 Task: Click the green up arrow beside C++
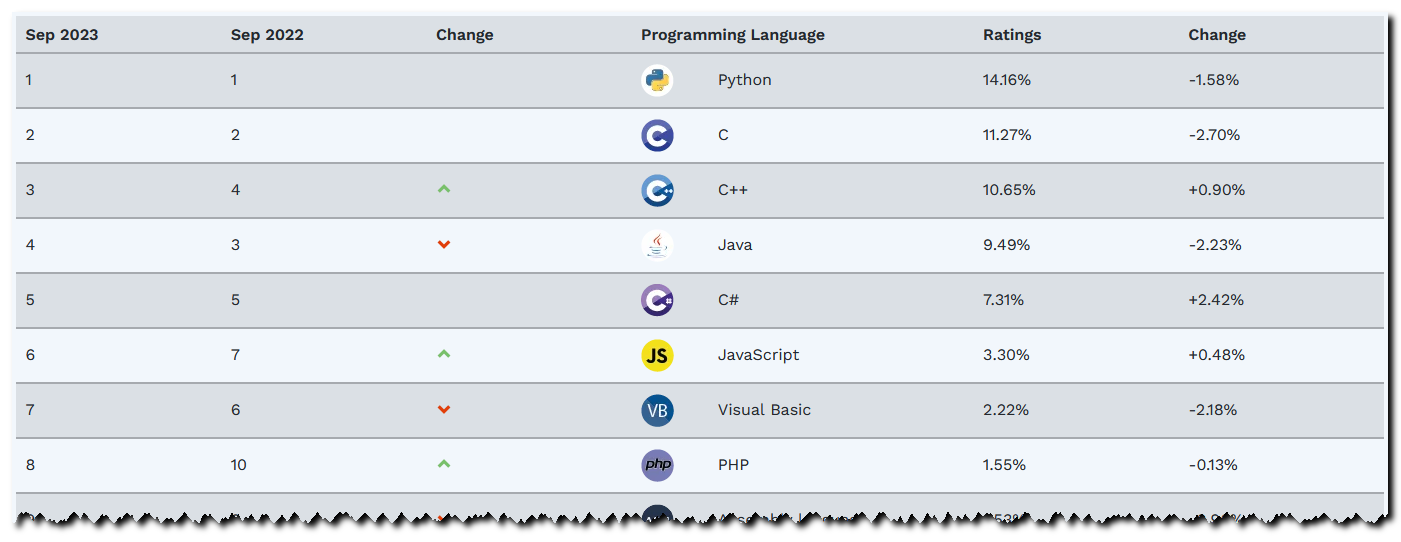444,189
